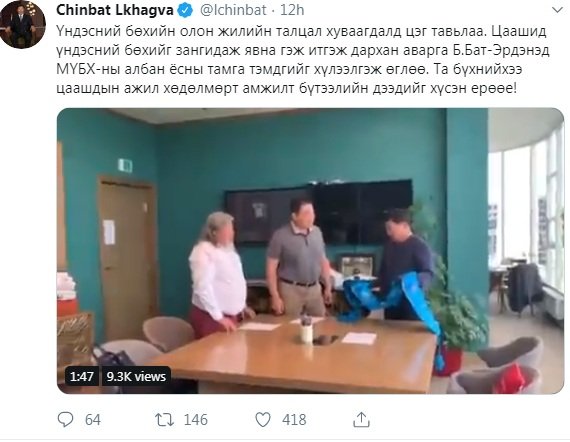Expand the tweet options chevron menu
Image resolution: width=570 pixels, height=442 pixels.
(x=557, y=10)
